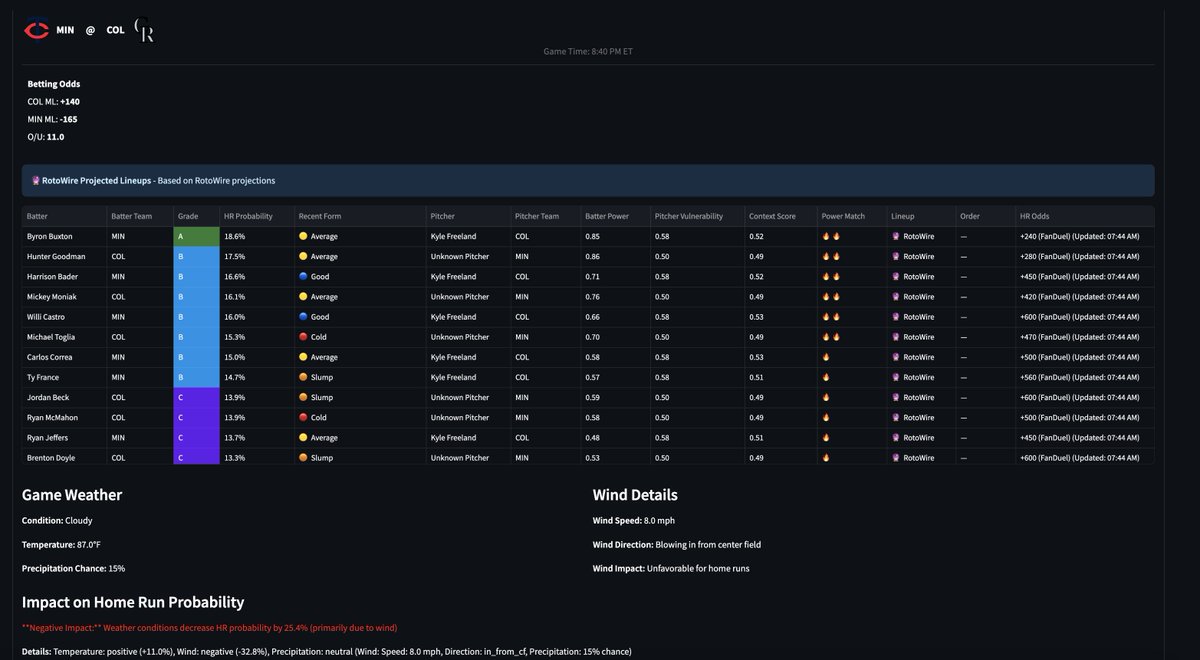The height and width of the screenshot is (660, 1200).
Task: Click the Minnesota Twins logo
Action: click(36, 30)
